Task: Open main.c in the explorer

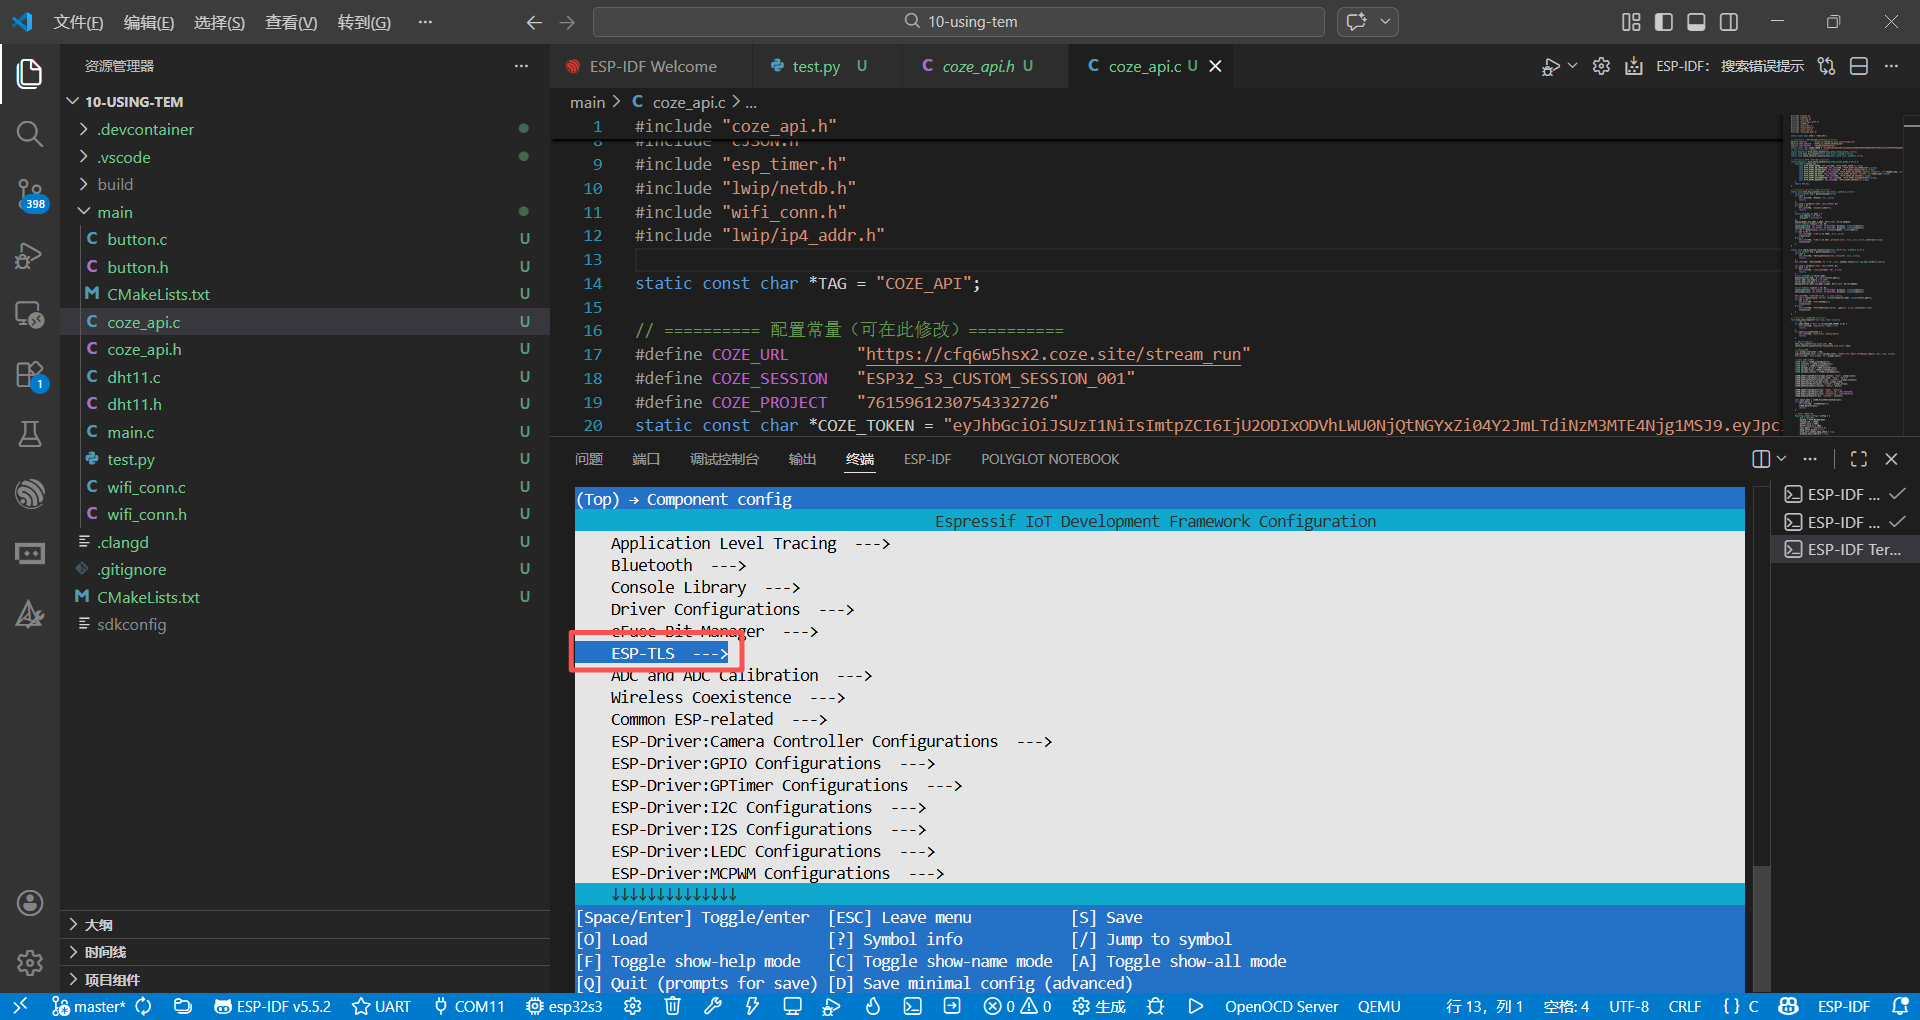Action: tap(304, 432)
